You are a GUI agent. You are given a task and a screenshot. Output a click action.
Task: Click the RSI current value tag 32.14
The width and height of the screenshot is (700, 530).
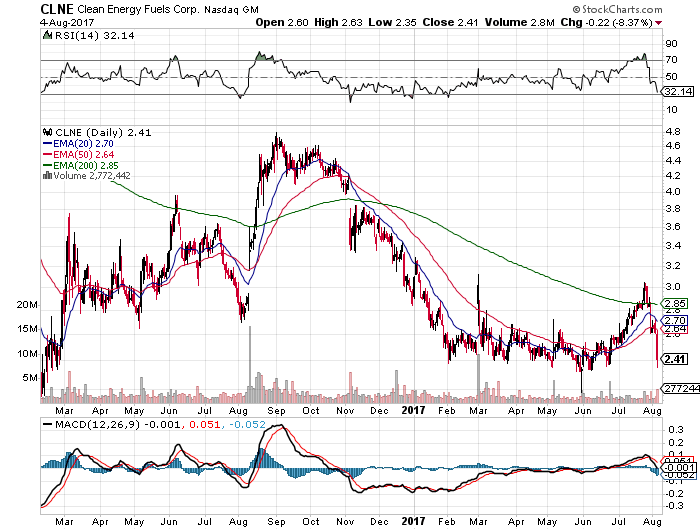coord(678,92)
